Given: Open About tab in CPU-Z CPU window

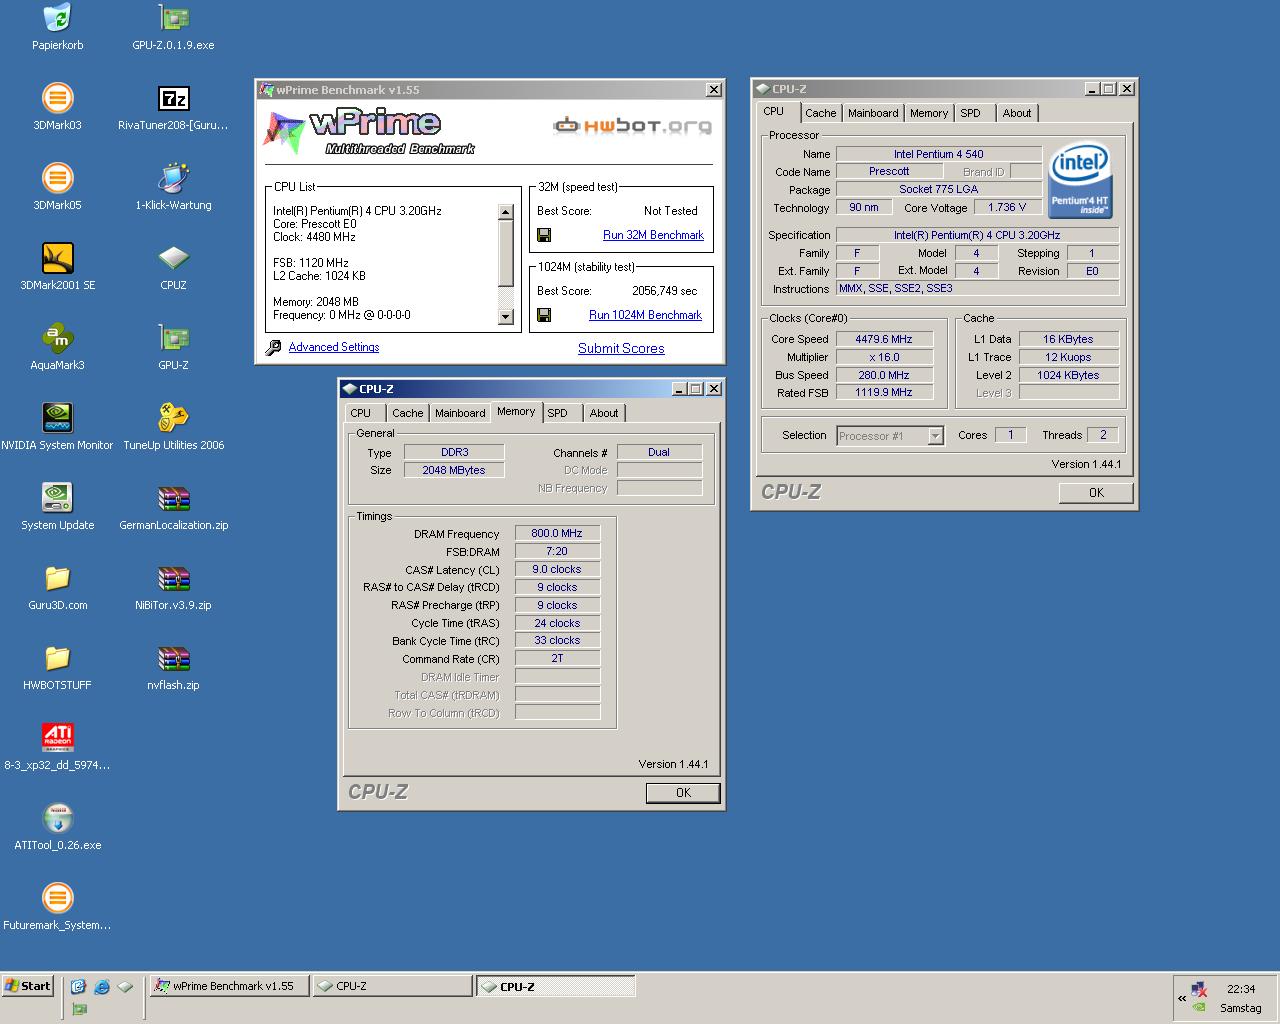Looking at the screenshot, I should tap(1017, 113).
